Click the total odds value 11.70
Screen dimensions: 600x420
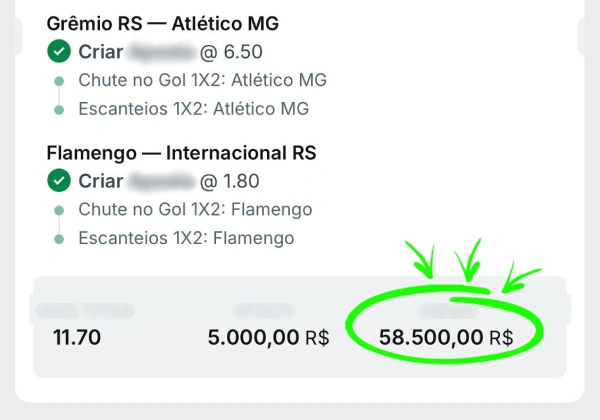click(x=77, y=338)
